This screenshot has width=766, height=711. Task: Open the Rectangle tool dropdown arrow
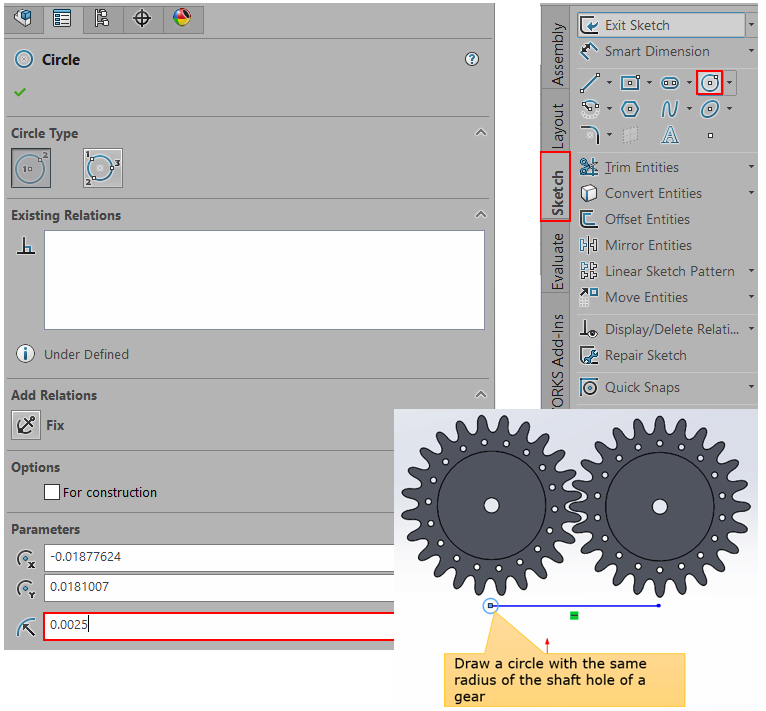(649, 83)
